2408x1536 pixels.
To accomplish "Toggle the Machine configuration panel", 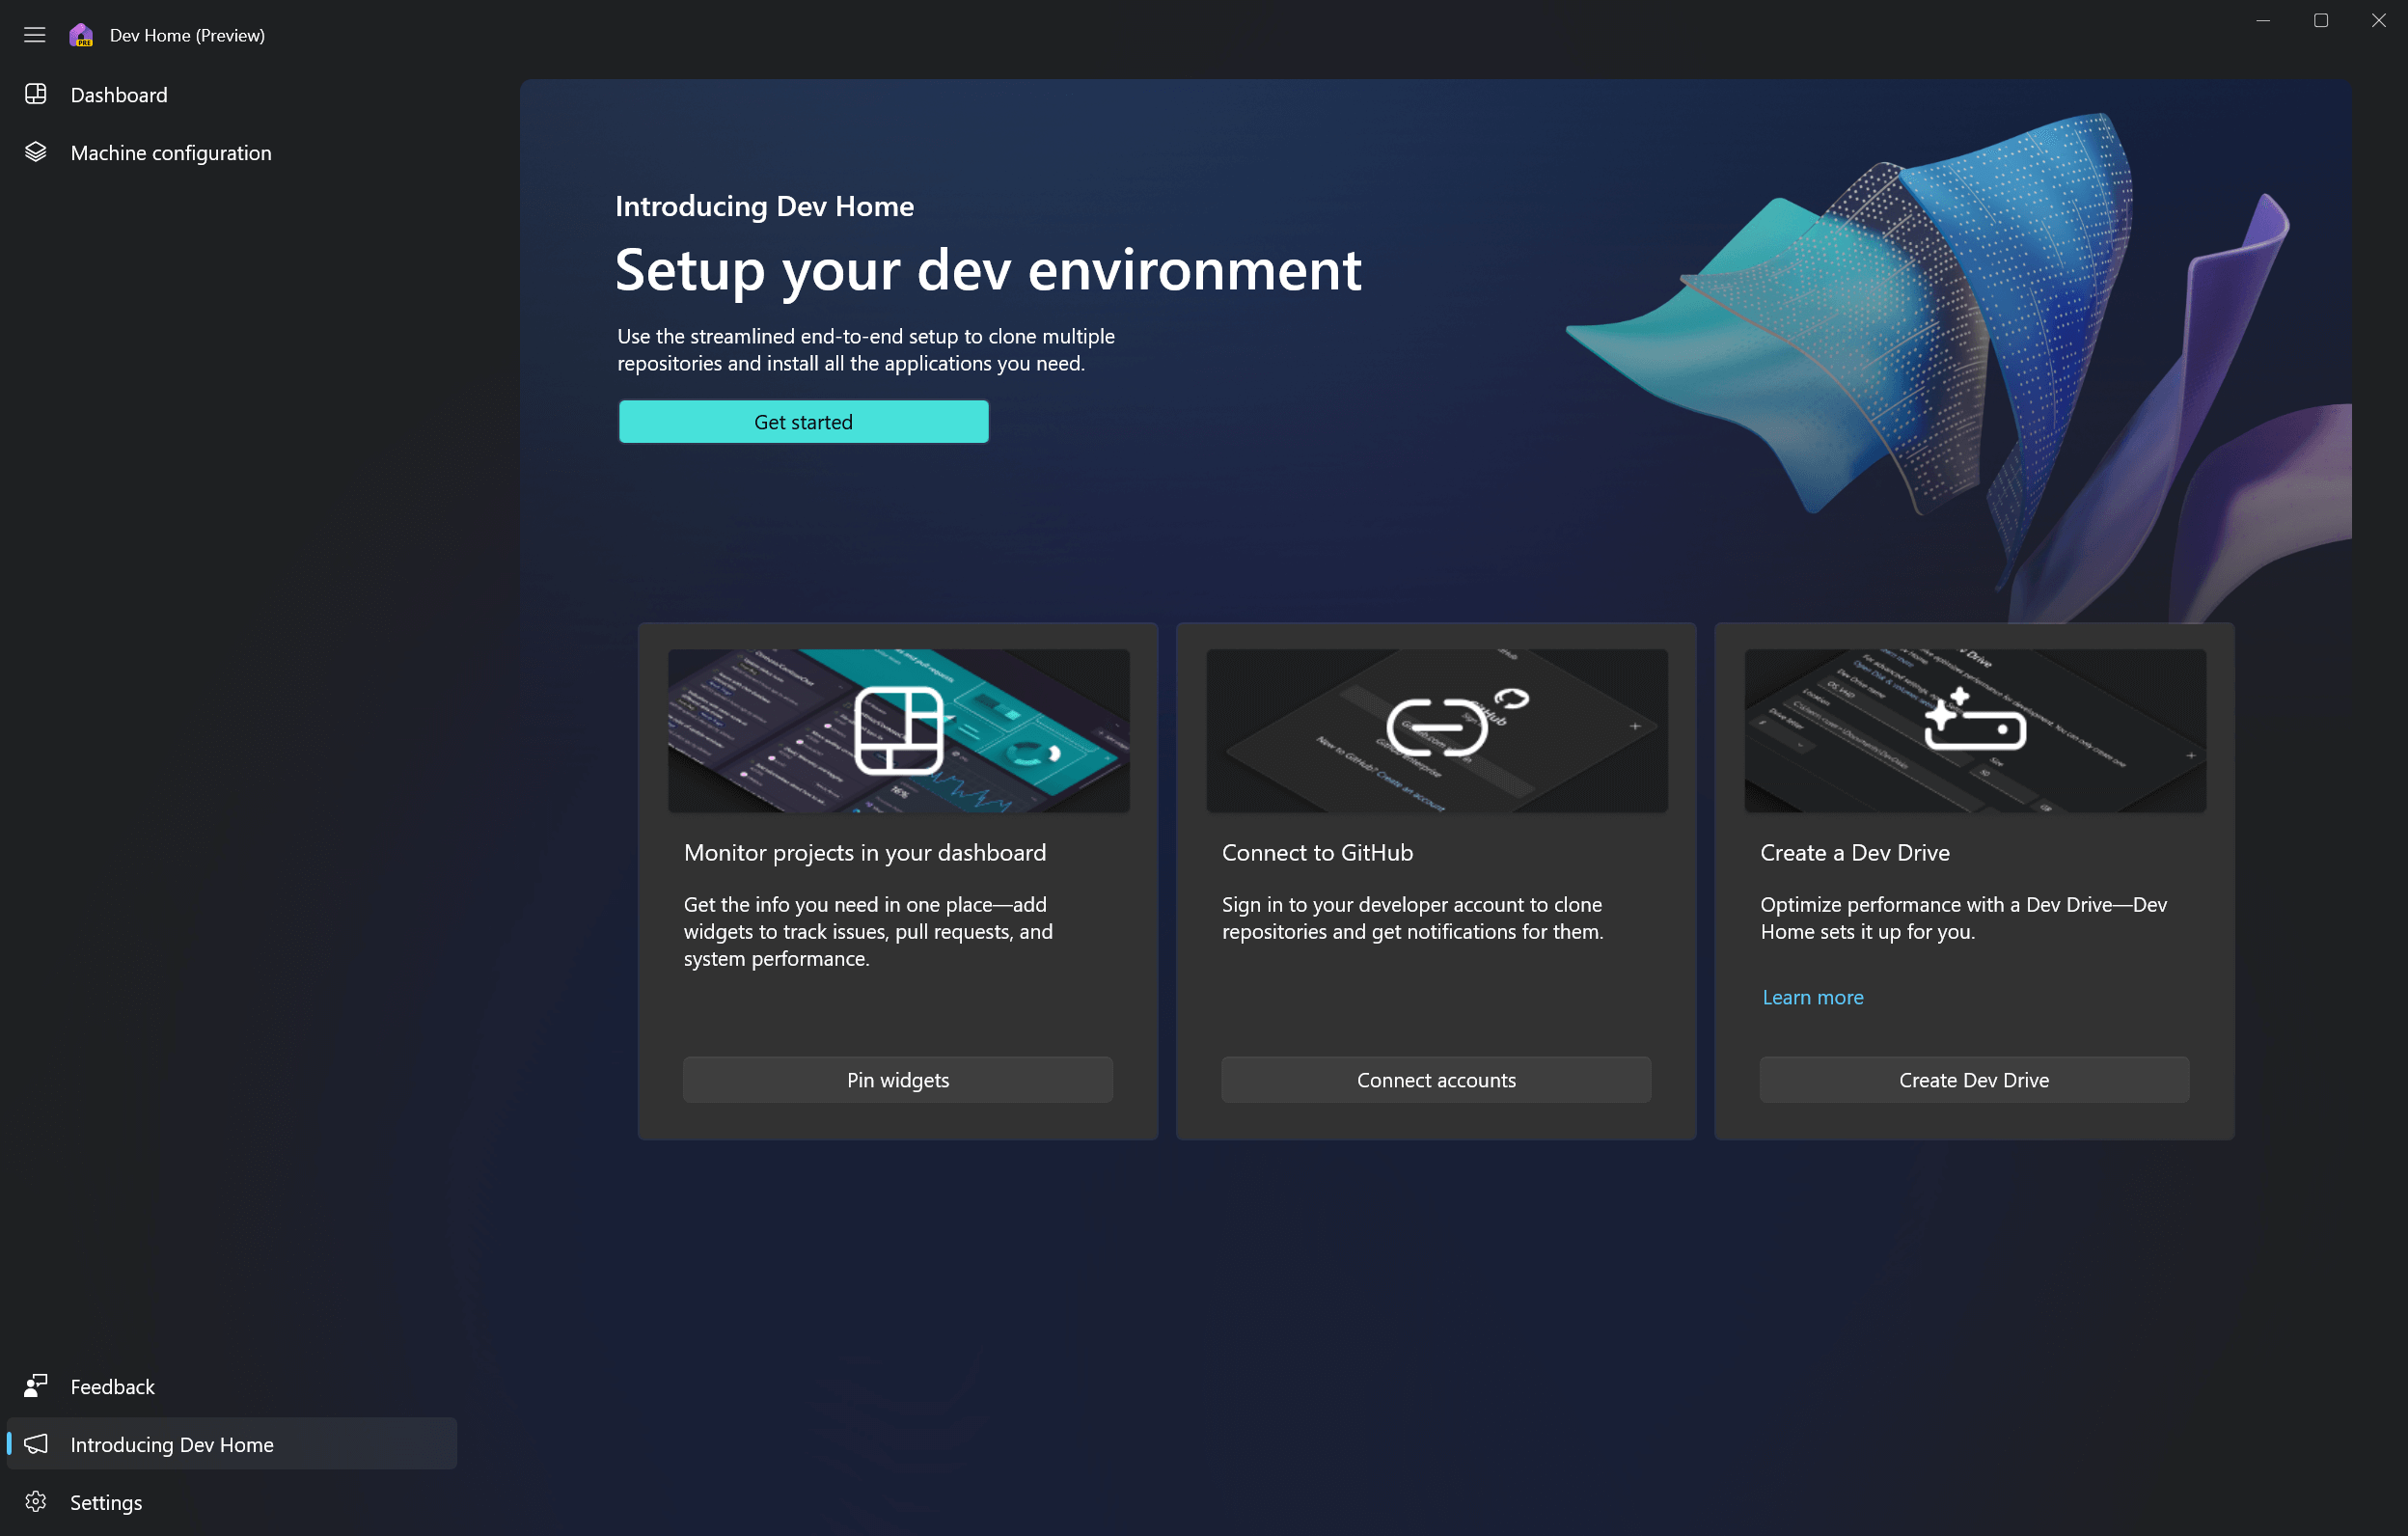I will point(170,151).
